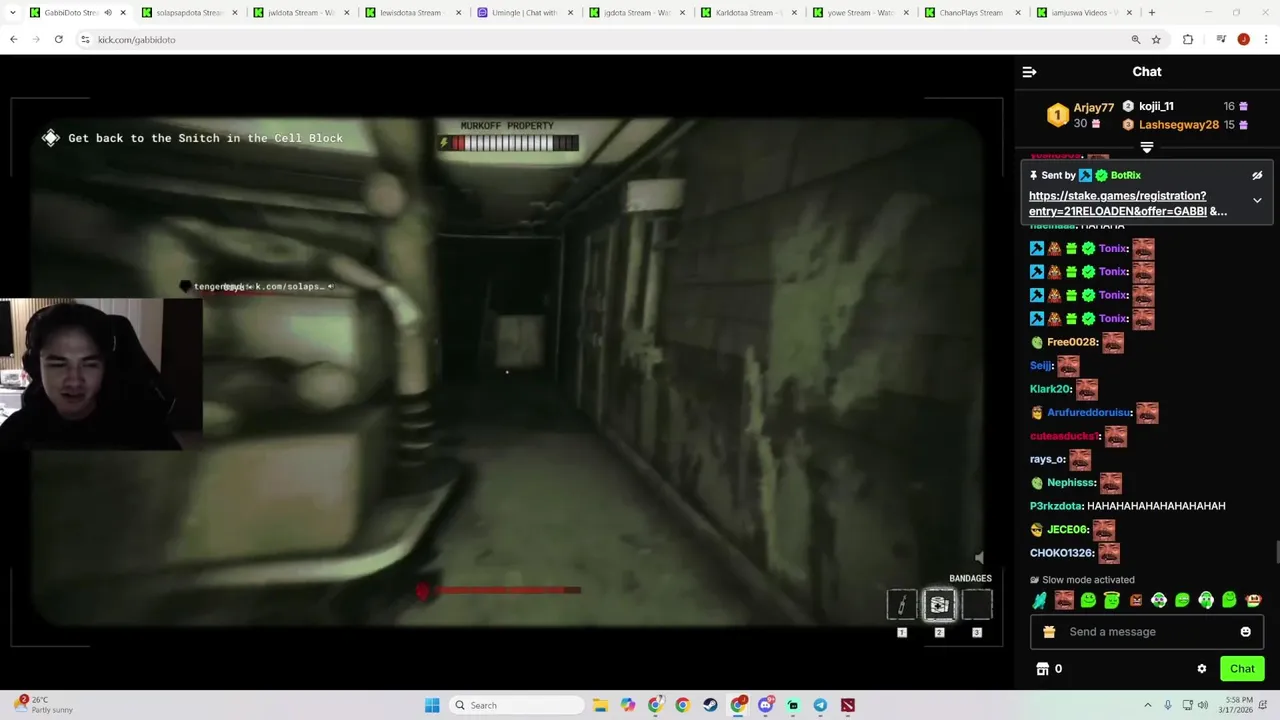Show hidden system tray icons
Image resolution: width=1280 pixels, height=720 pixels.
click(x=1147, y=705)
